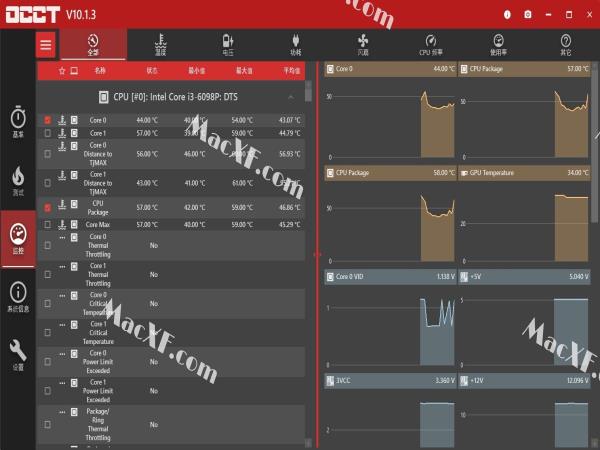Check the Core 0 Distance to TjMAX checkbox
600x450 pixels.
pos(47,154)
